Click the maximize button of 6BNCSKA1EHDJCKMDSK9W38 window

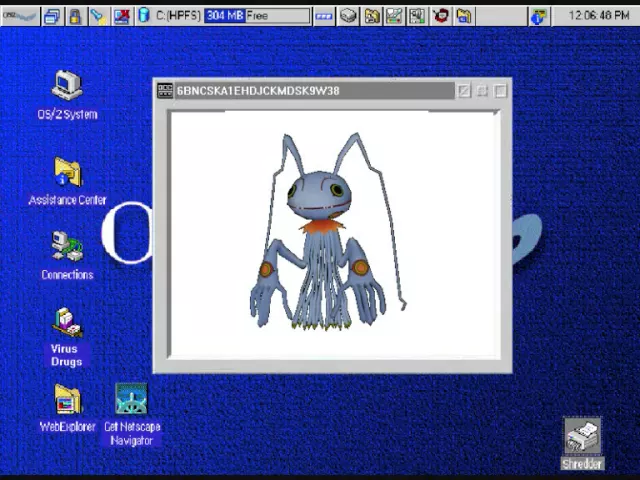pos(500,91)
